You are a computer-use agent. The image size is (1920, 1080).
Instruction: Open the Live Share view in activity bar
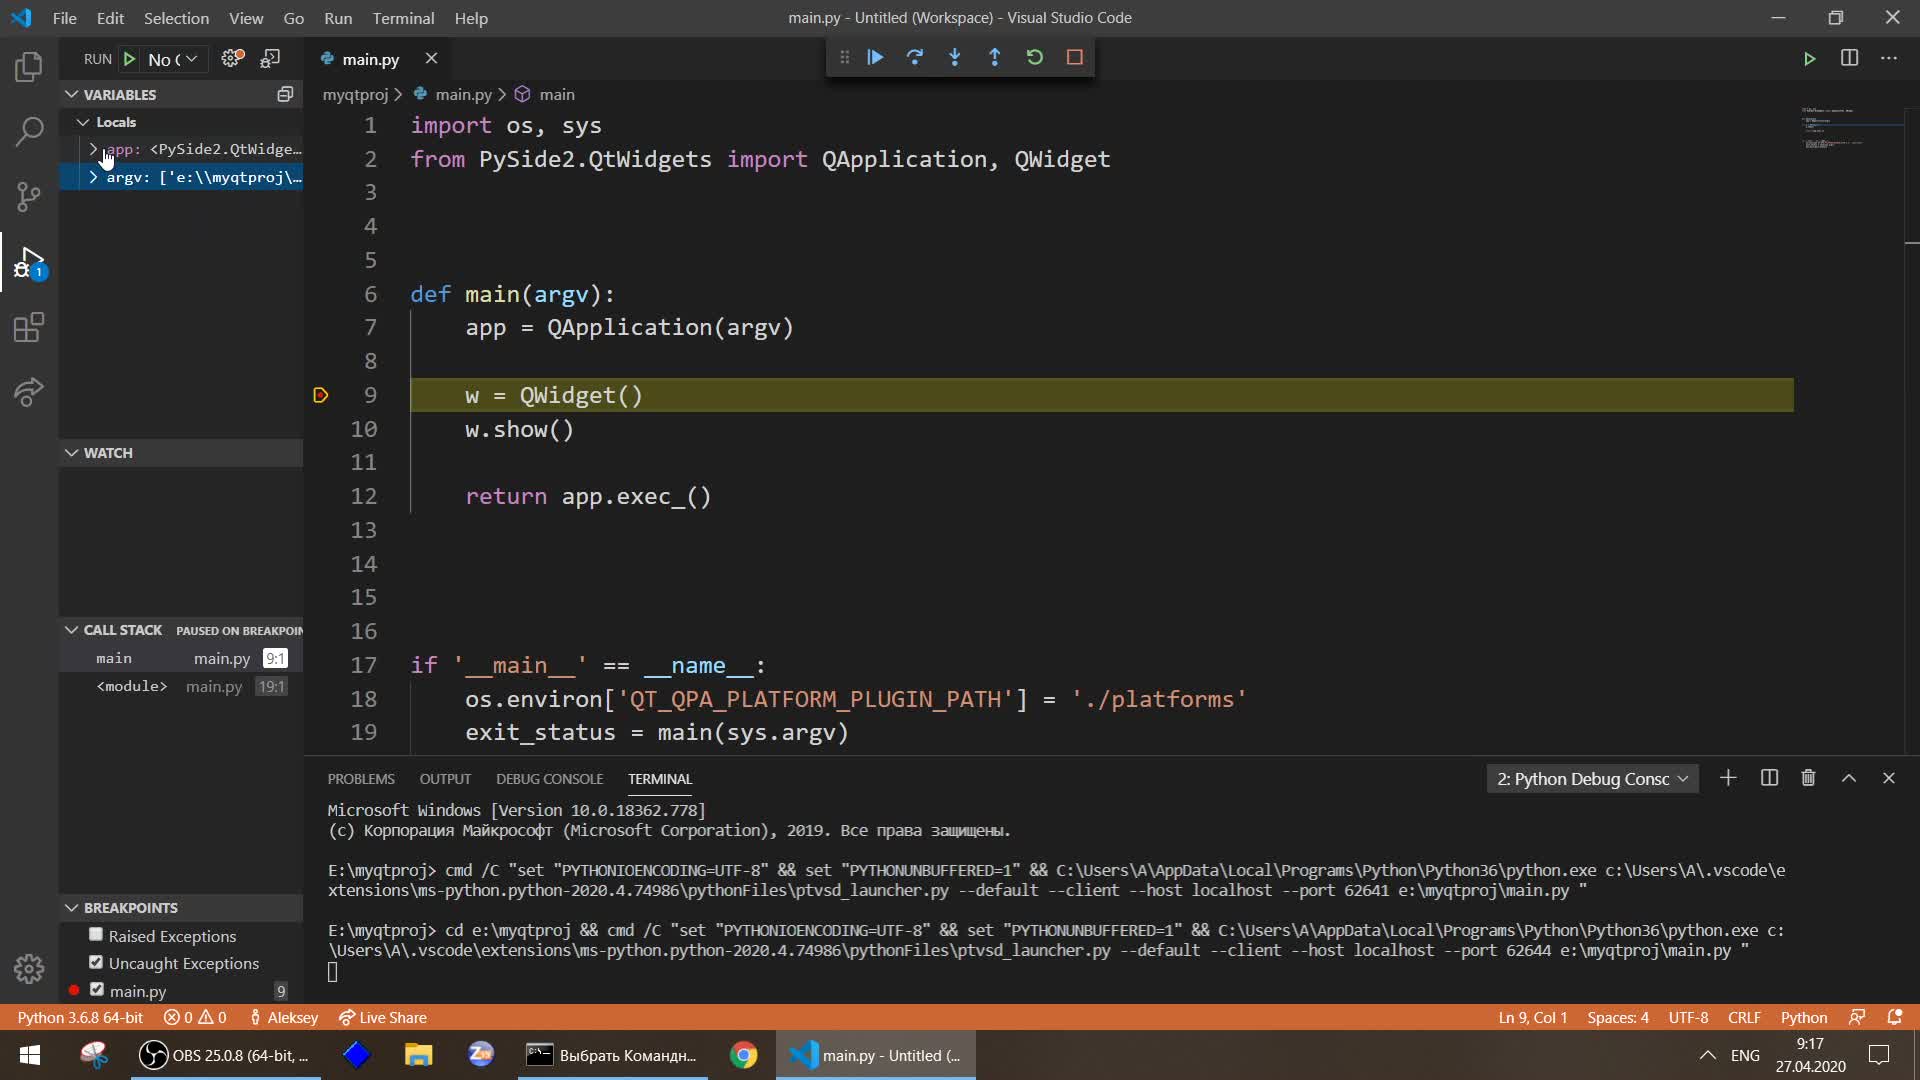pyautogui.click(x=29, y=391)
